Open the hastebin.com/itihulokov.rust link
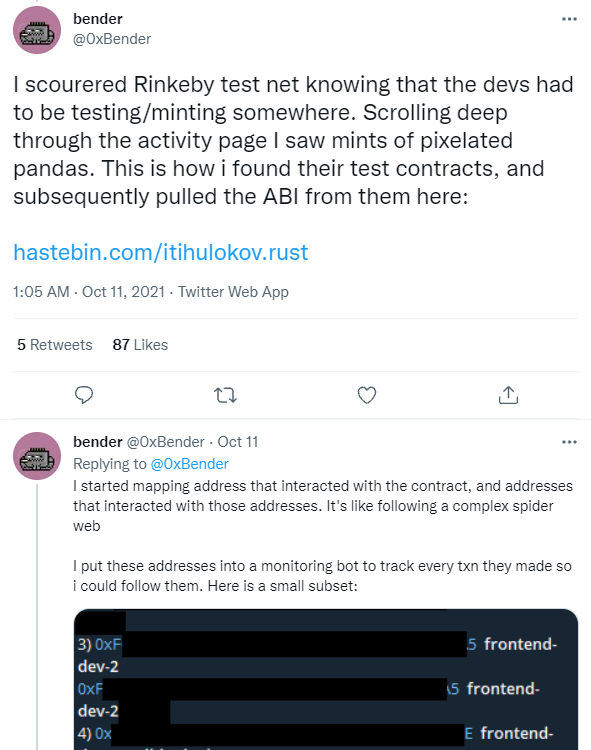591x750 pixels. [x=161, y=252]
